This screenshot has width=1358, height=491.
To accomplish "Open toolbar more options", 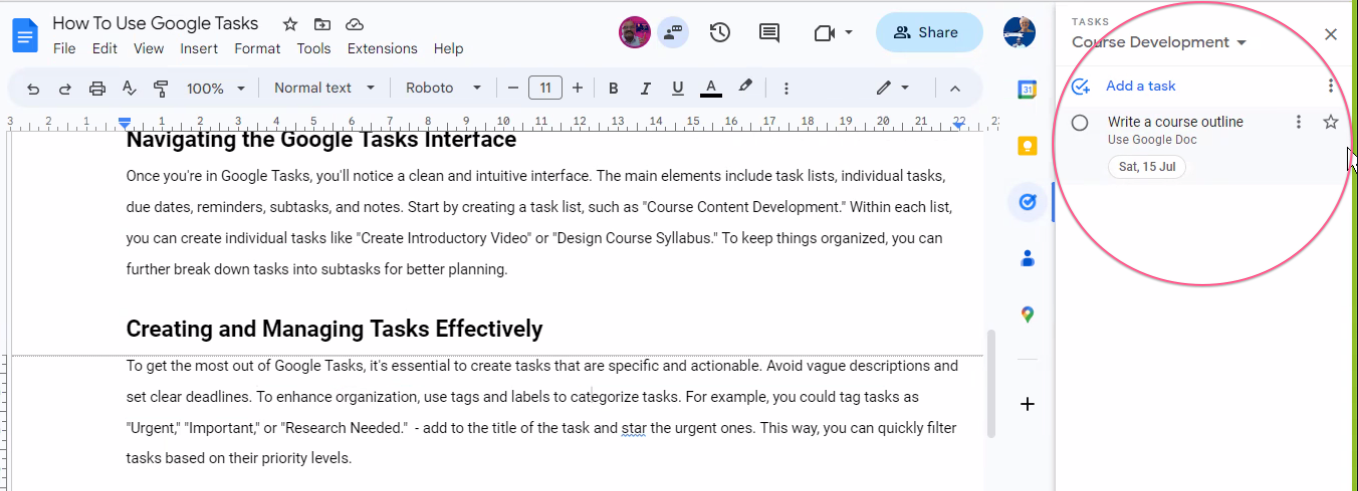I will [x=786, y=89].
